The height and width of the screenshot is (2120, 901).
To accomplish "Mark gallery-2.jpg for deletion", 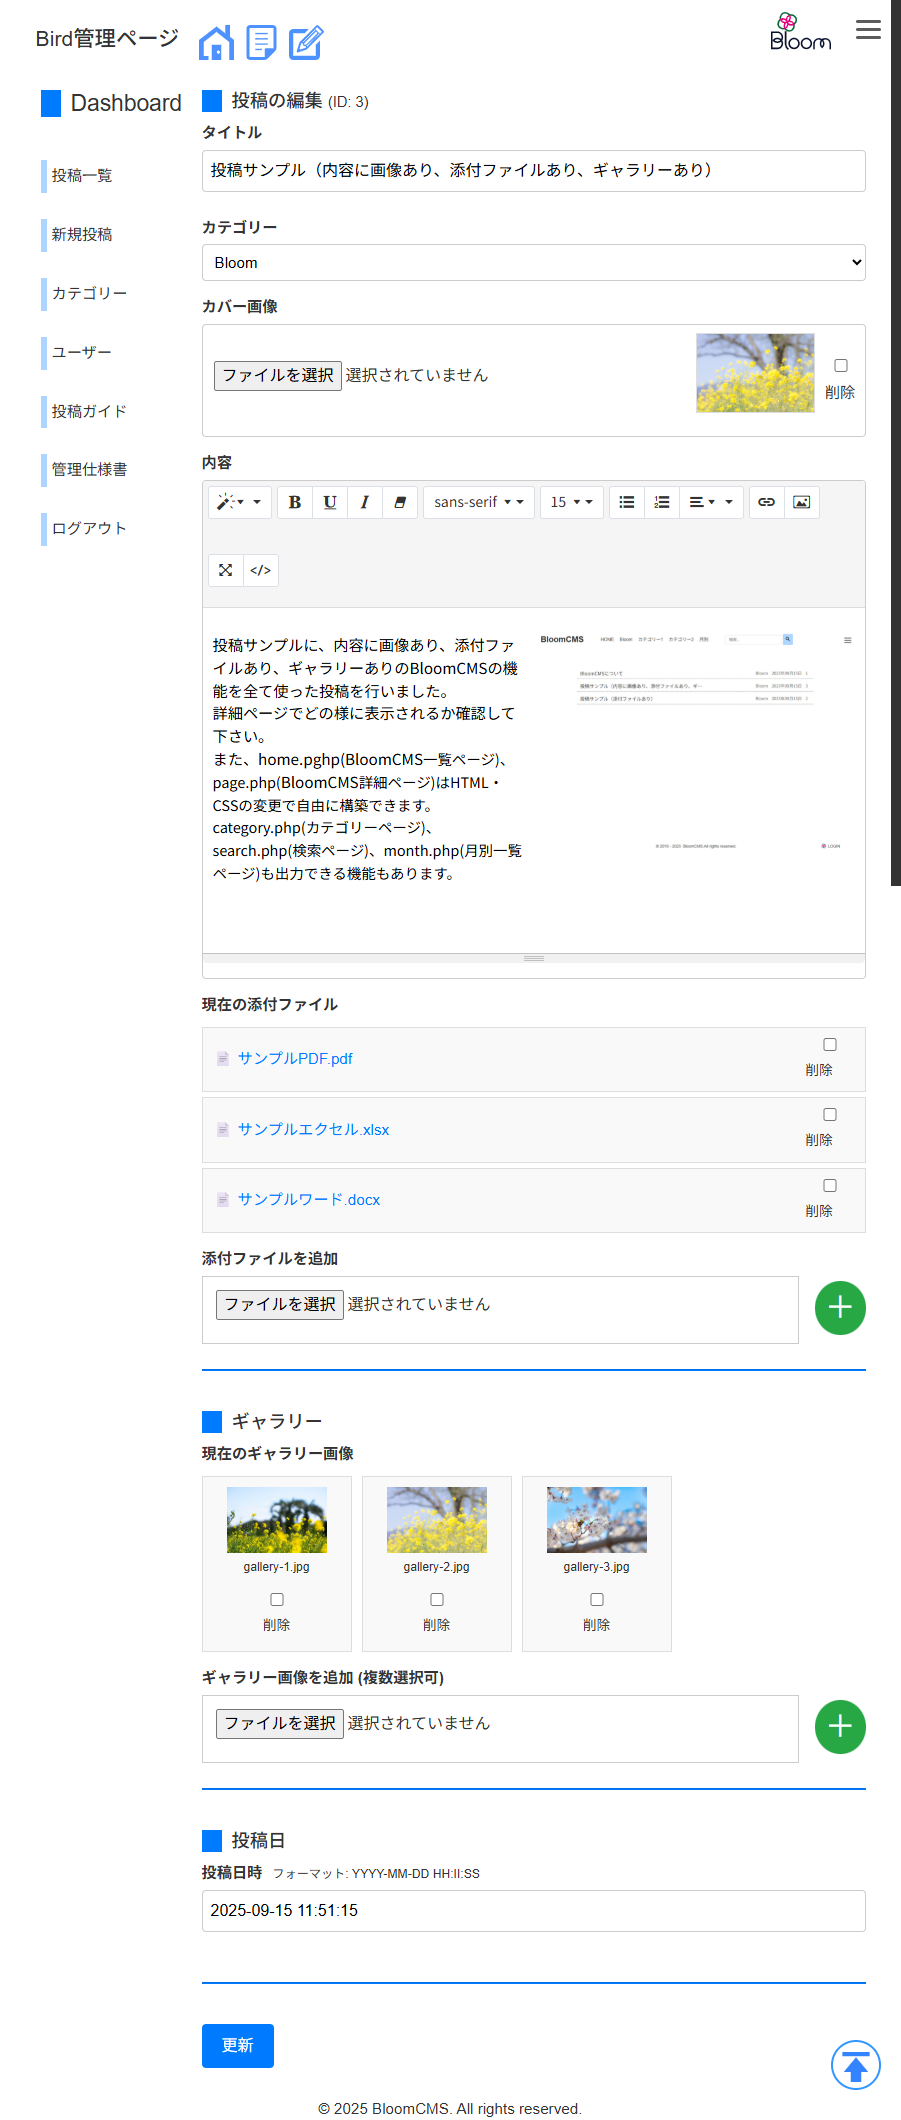I will point(437,1600).
